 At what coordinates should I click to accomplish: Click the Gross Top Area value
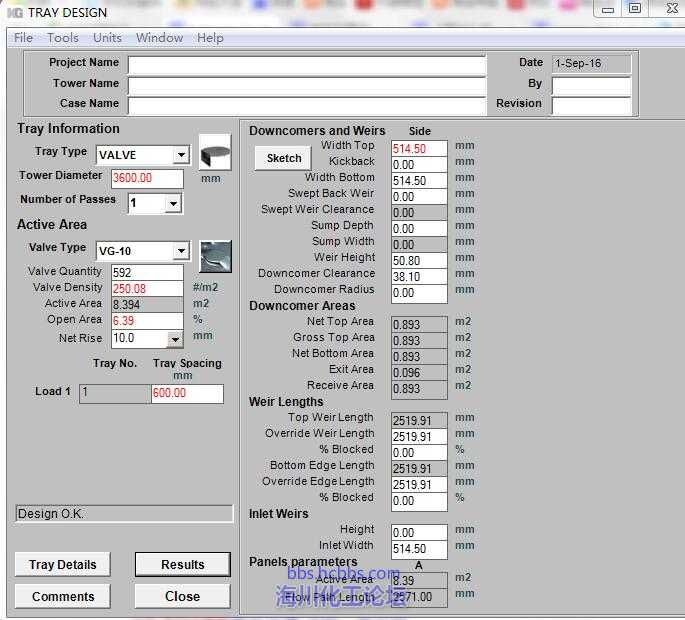click(419, 341)
